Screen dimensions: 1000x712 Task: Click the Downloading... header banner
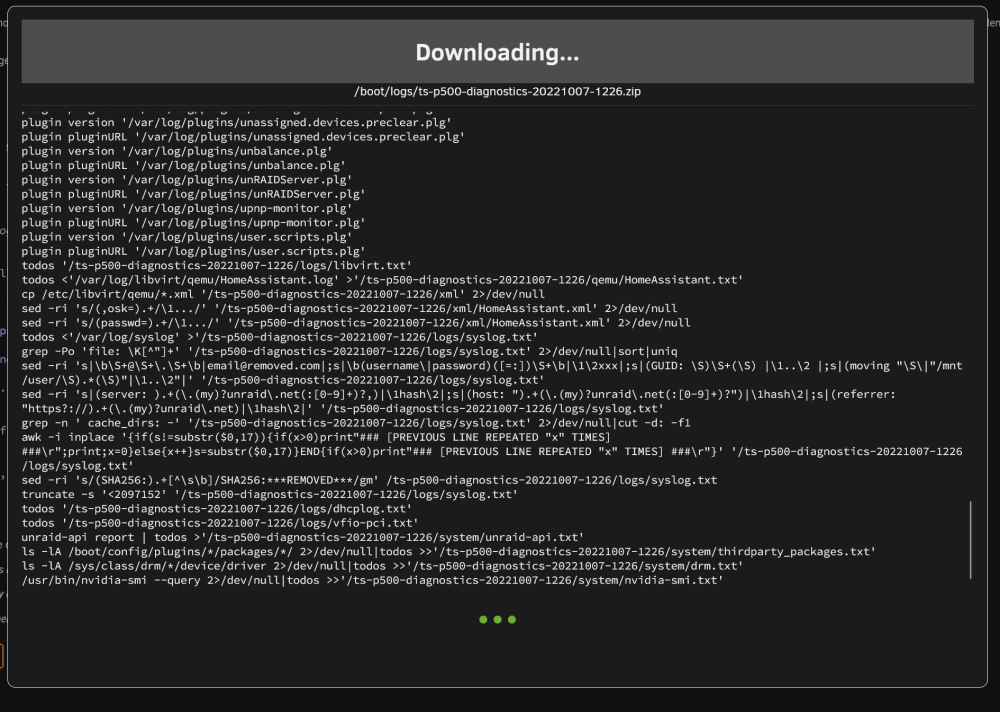497,51
